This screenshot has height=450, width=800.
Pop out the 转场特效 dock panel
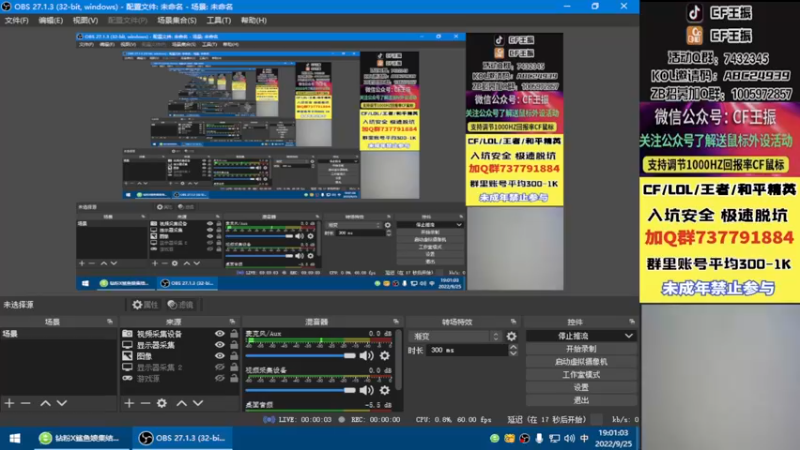[513, 321]
